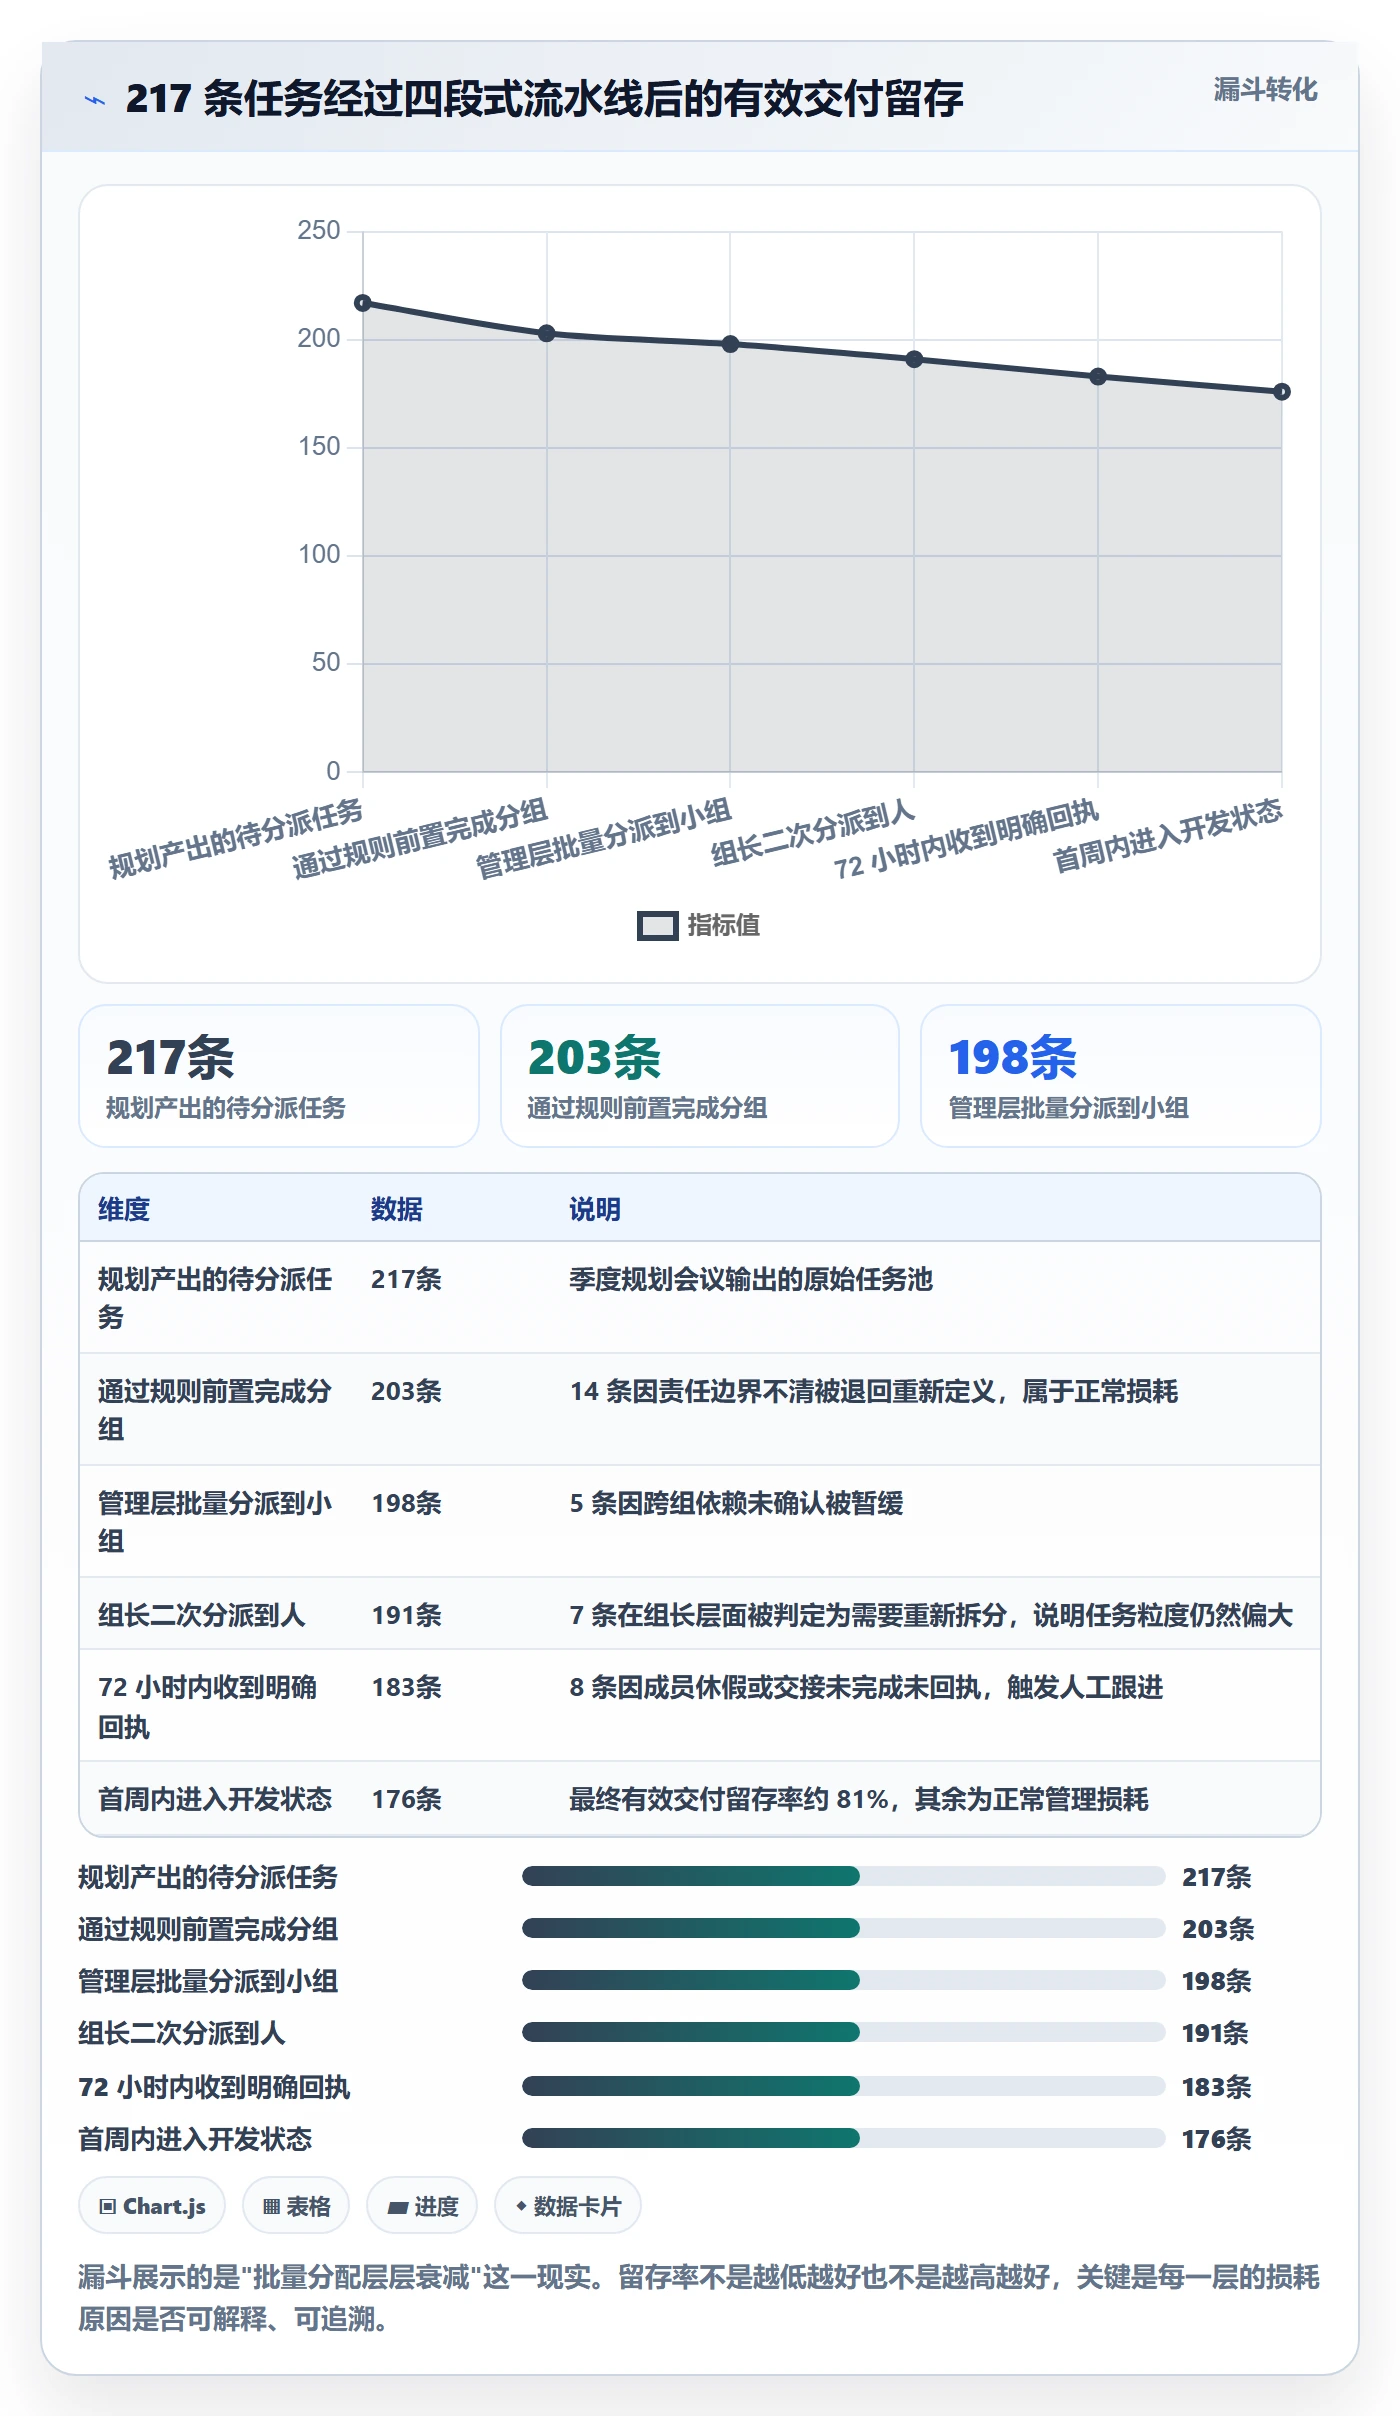Click the lightning icon beside the title
1400x2416 pixels.
(95, 100)
